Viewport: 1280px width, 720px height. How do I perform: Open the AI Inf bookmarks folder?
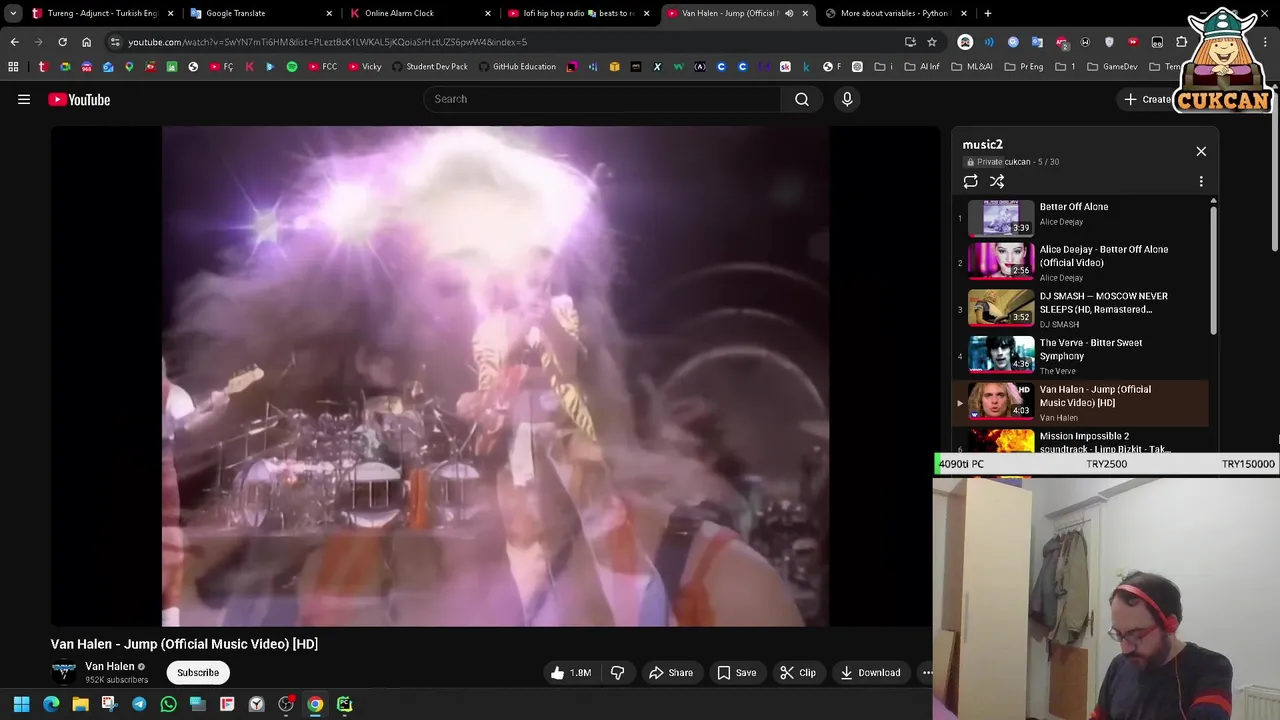pyautogui.click(x=922, y=67)
